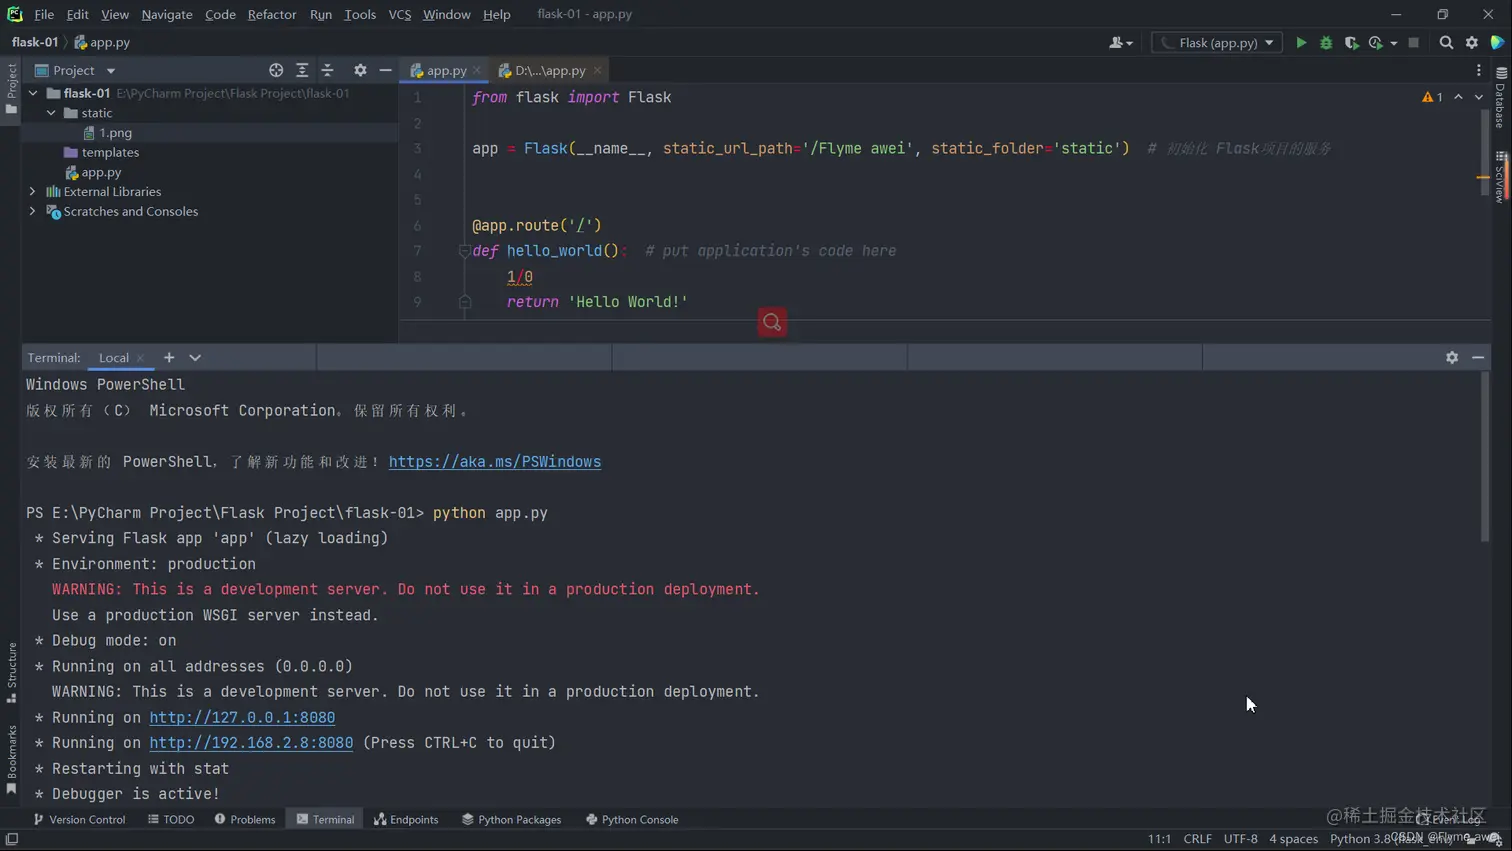Collapse all in Project panel

tap(328, 70)
